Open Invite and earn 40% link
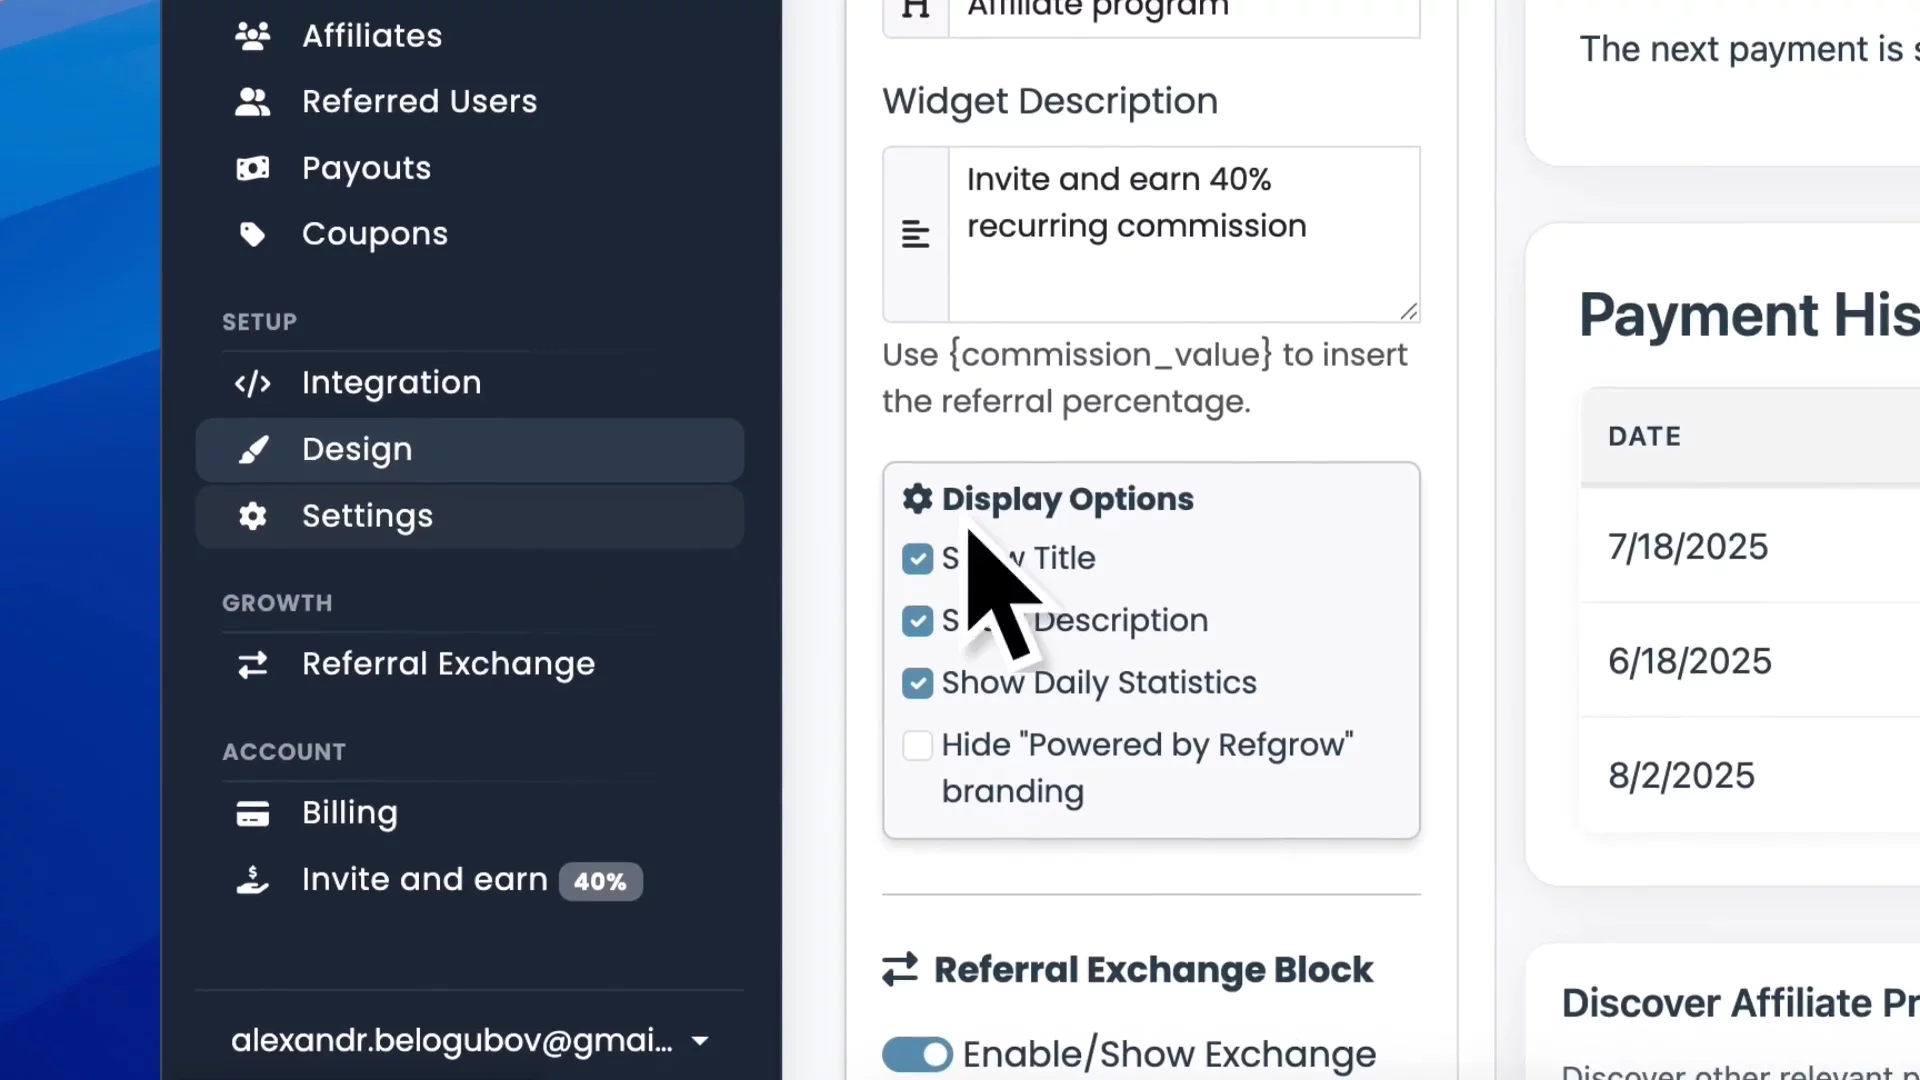Image resolution: width=1920 pixels, height=1080 pixels. [x=425, y=880]
